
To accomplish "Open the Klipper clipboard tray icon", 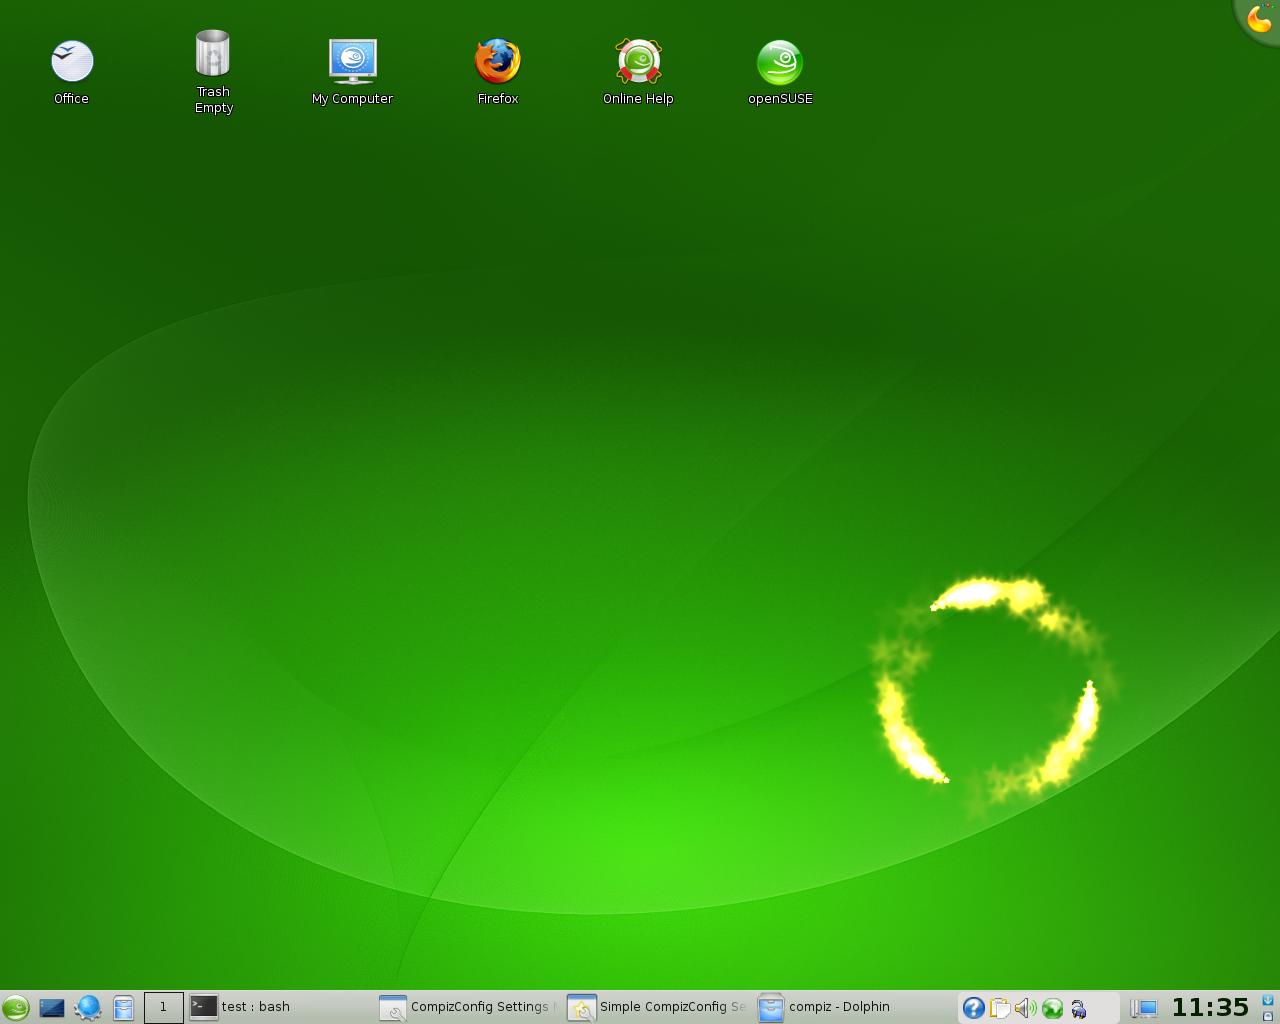I will (x=999, y=1008).
